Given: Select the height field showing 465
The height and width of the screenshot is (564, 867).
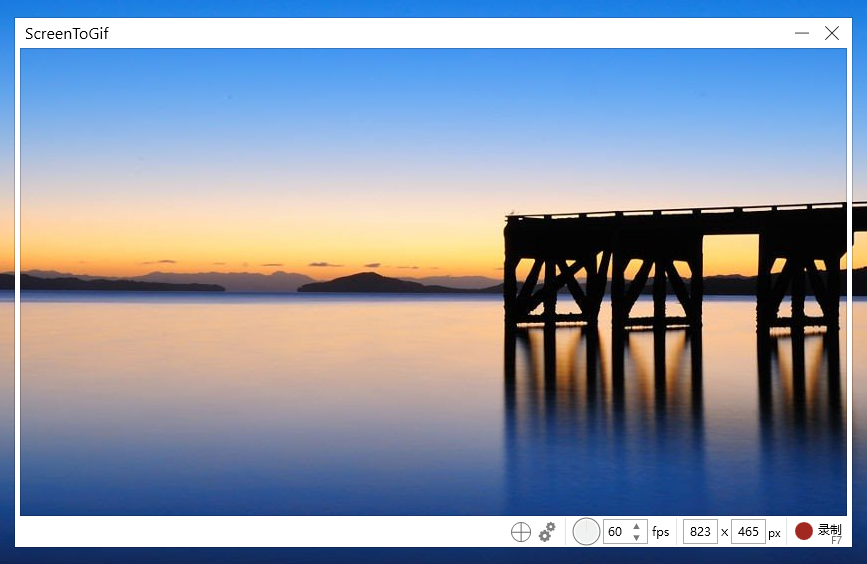Looking at the screenshot, I should click(x=748, y=532).
